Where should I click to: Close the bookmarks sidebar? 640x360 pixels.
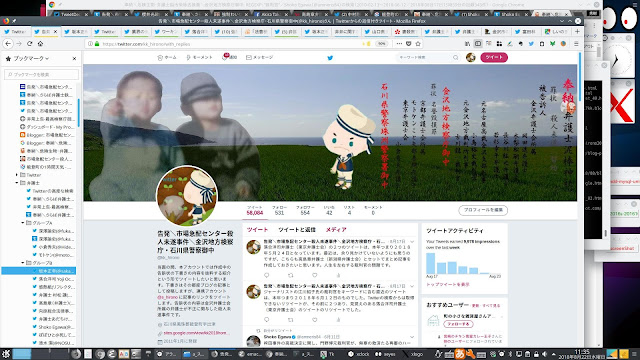[x=74, y=59]
